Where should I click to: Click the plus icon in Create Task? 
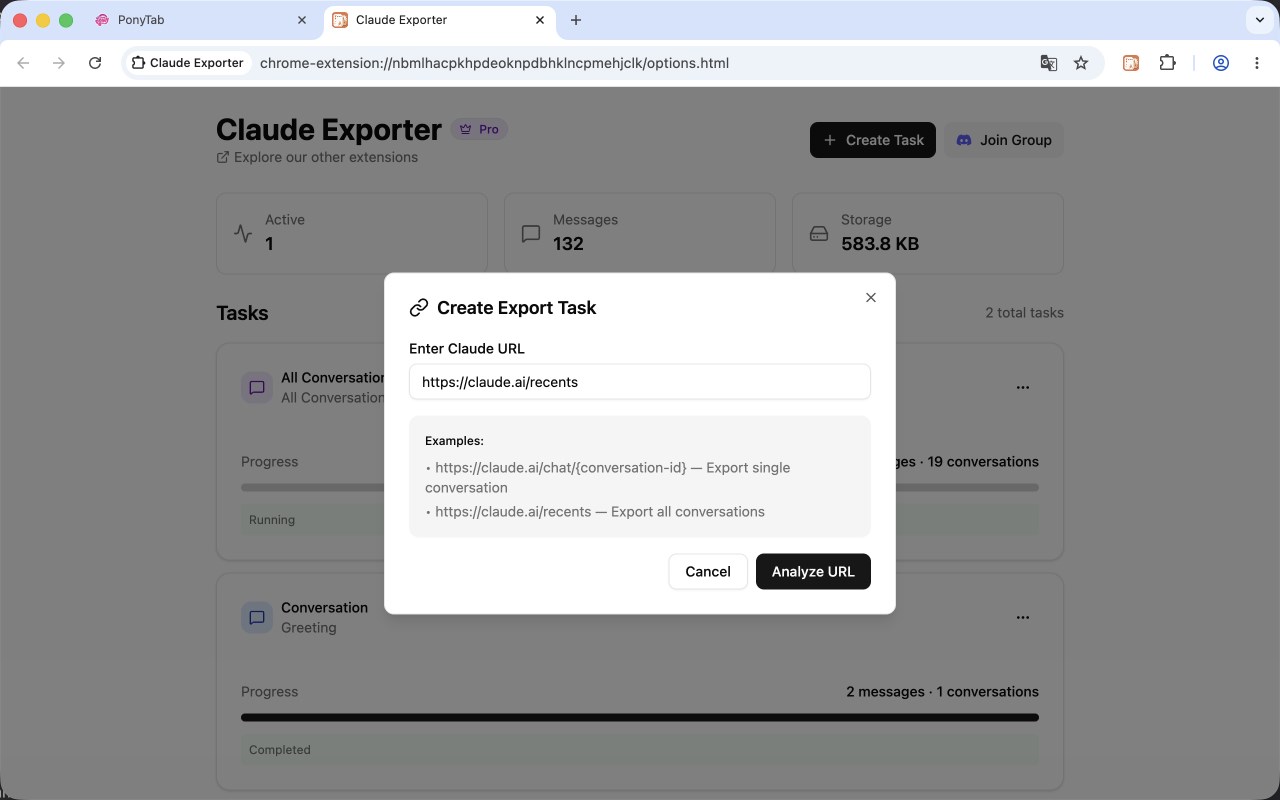tap(829, 140)
